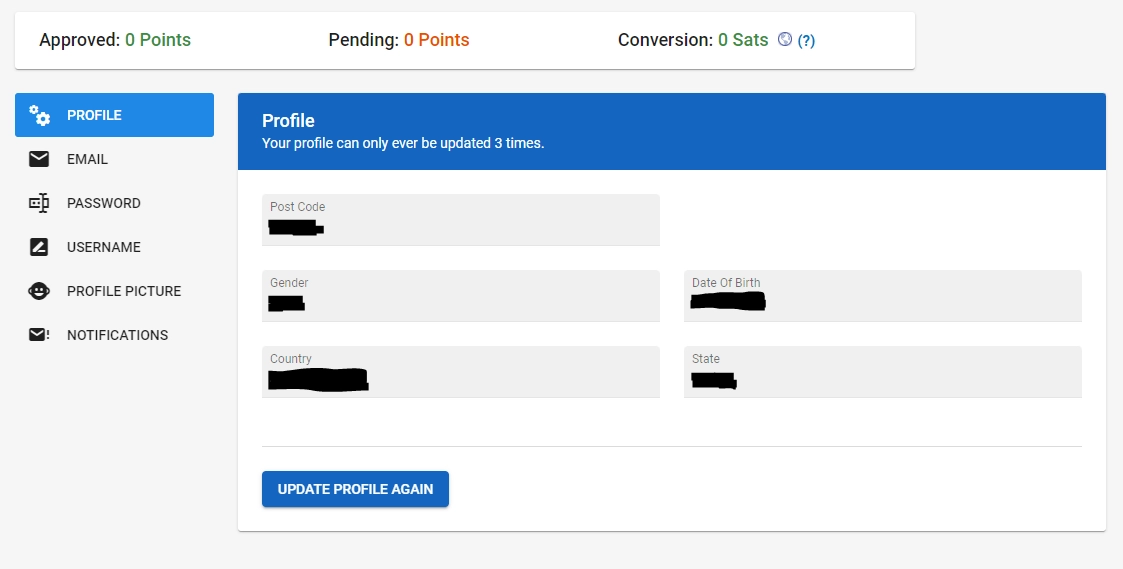Image resolution: width=1123 pixels, height=569 pixels.
Task: Open PROFILE PICTURE settings
Action: pyautogui.click(x=124, y=291)
